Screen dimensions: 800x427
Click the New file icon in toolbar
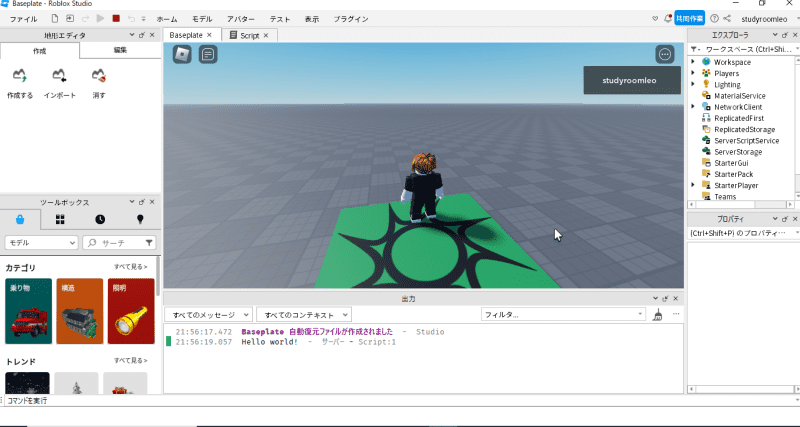pos(55,19)
